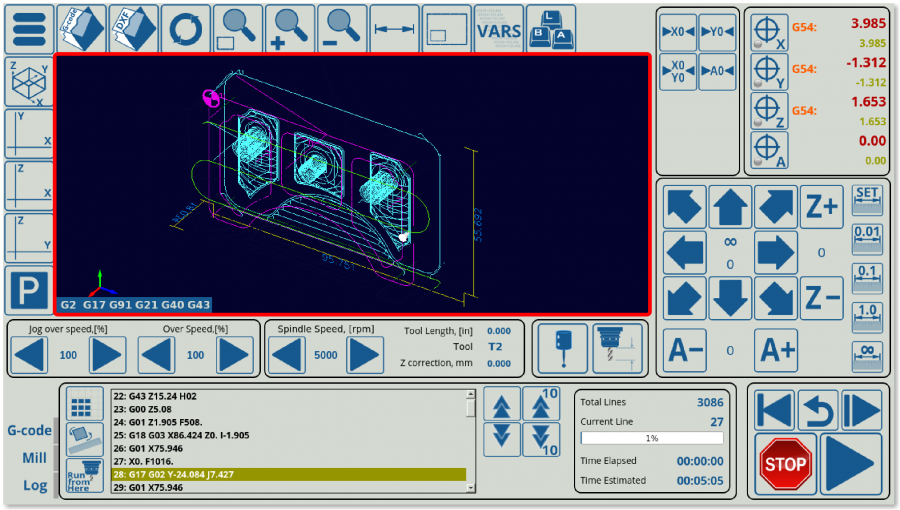This screenshot has height=510, width=900.
Task: Move down 10 G-code lines
Action: tap(541, 440)
